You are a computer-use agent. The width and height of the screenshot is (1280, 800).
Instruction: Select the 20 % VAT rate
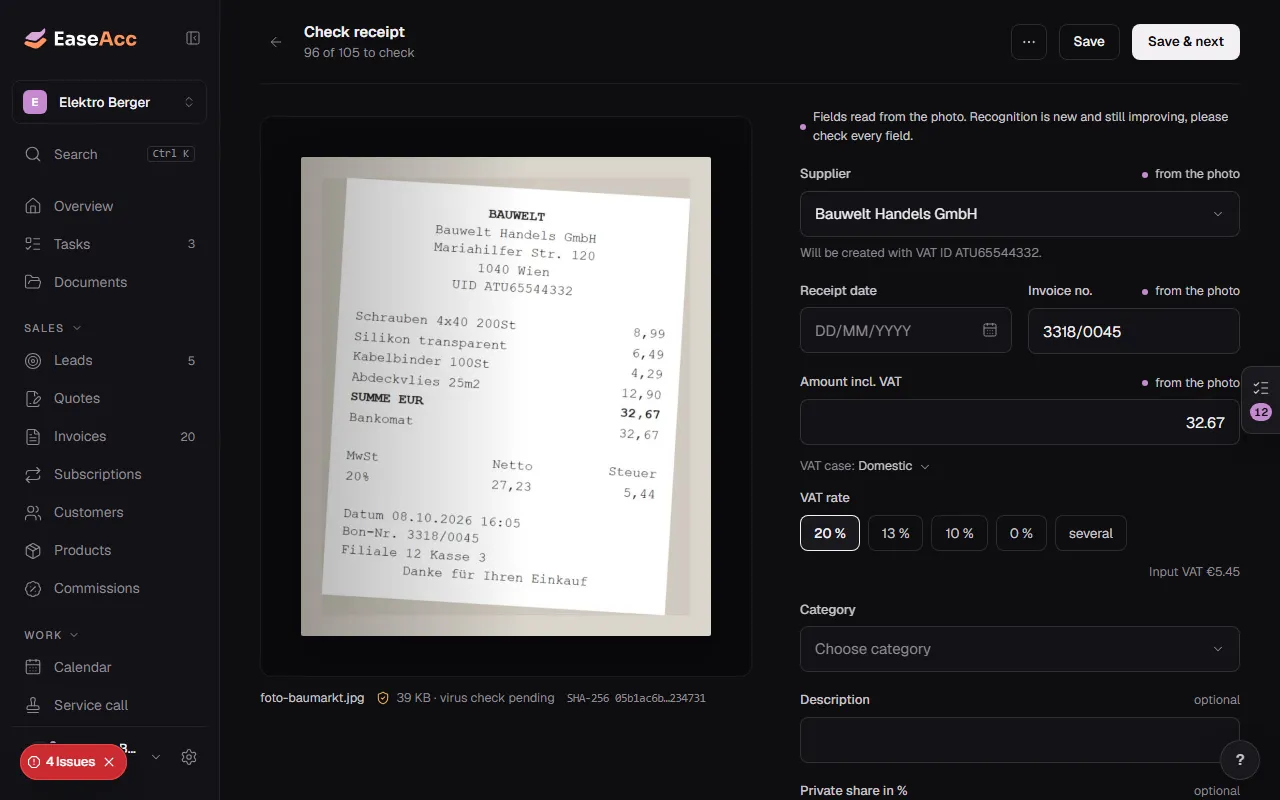click(x=830, y=533)
